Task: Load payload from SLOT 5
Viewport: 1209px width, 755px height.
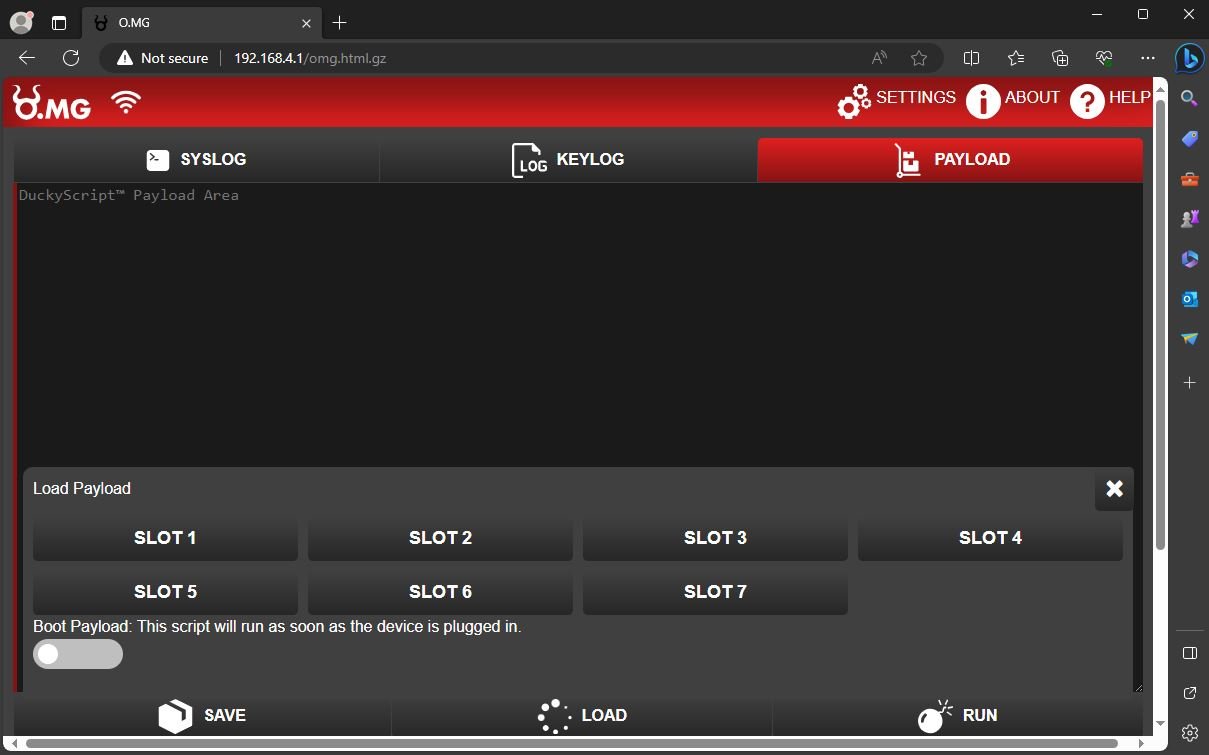Action: pos(165,592)
